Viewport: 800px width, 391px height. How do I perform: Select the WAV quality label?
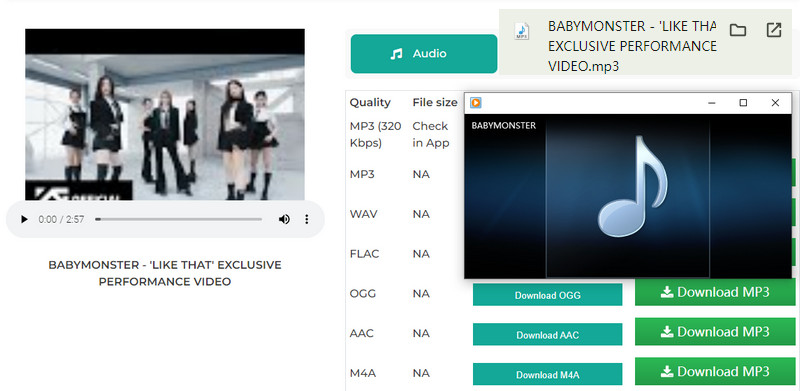coord(364,214)
